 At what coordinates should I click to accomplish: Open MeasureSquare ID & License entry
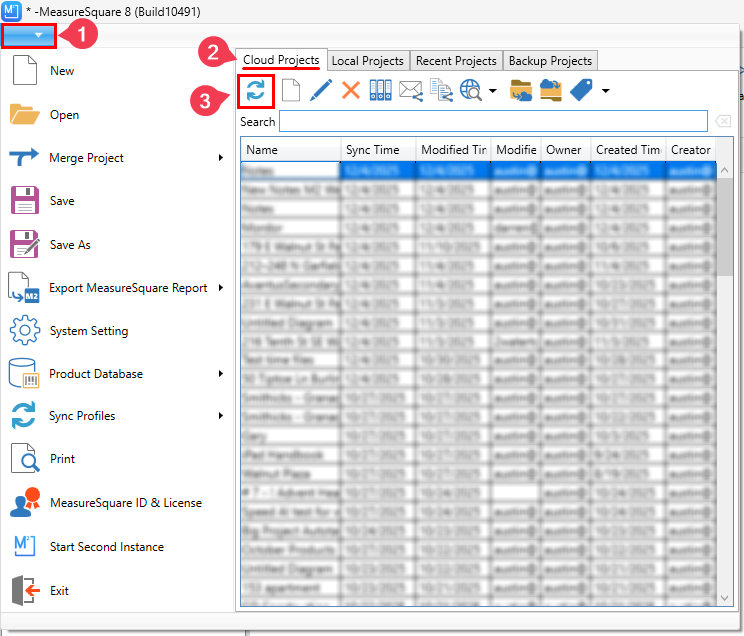pyautogui.click(x=126, y=503)
